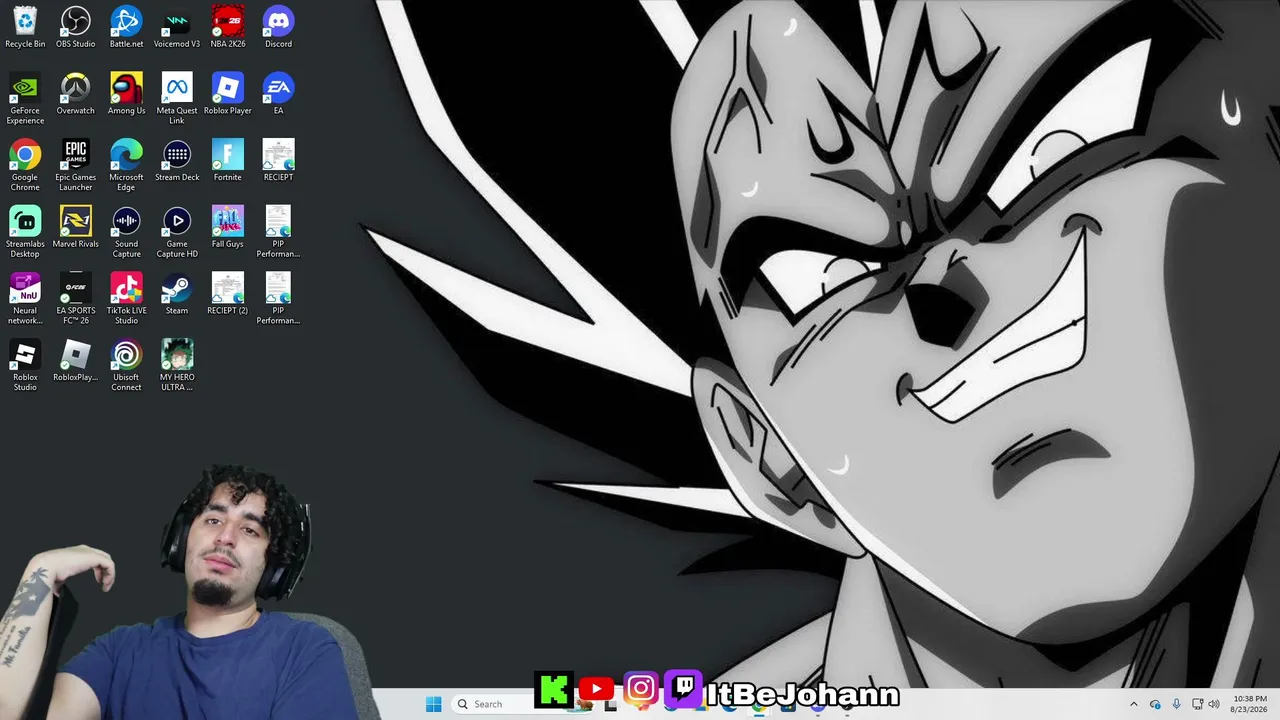This screenshot has height=720, width=1280.
Task: Launch OBS Studio from the desktop
Action: (76, 27)
